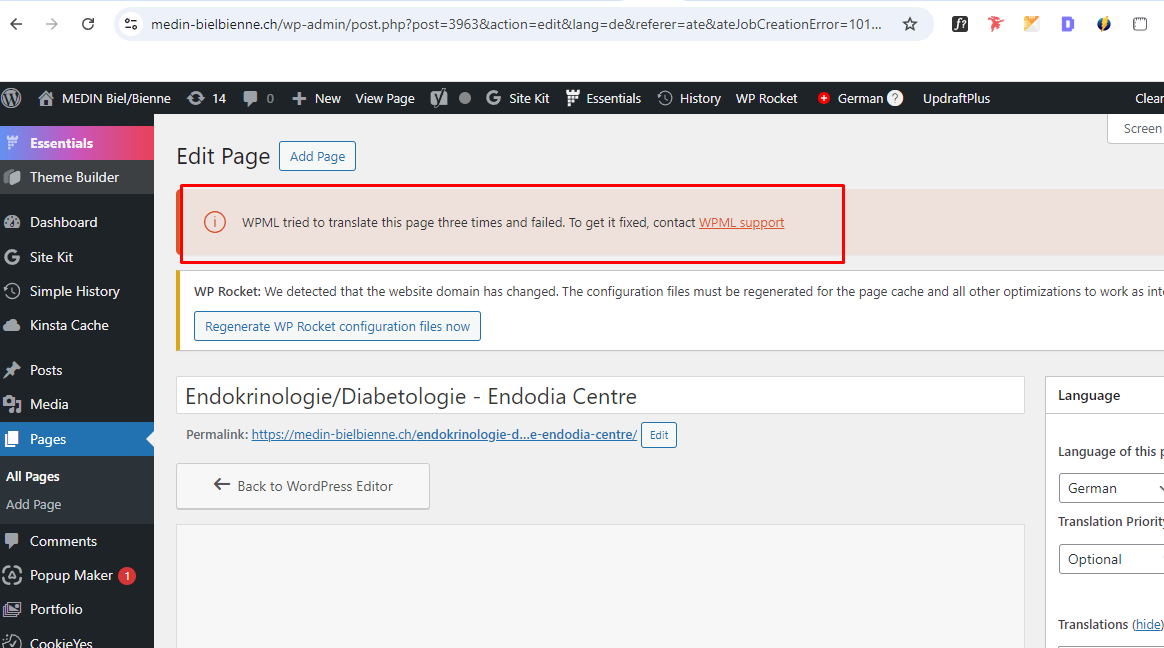Viewport: 1164px width, 648px height.
Task: Follow the WPML support link
Action: (741, 223)
